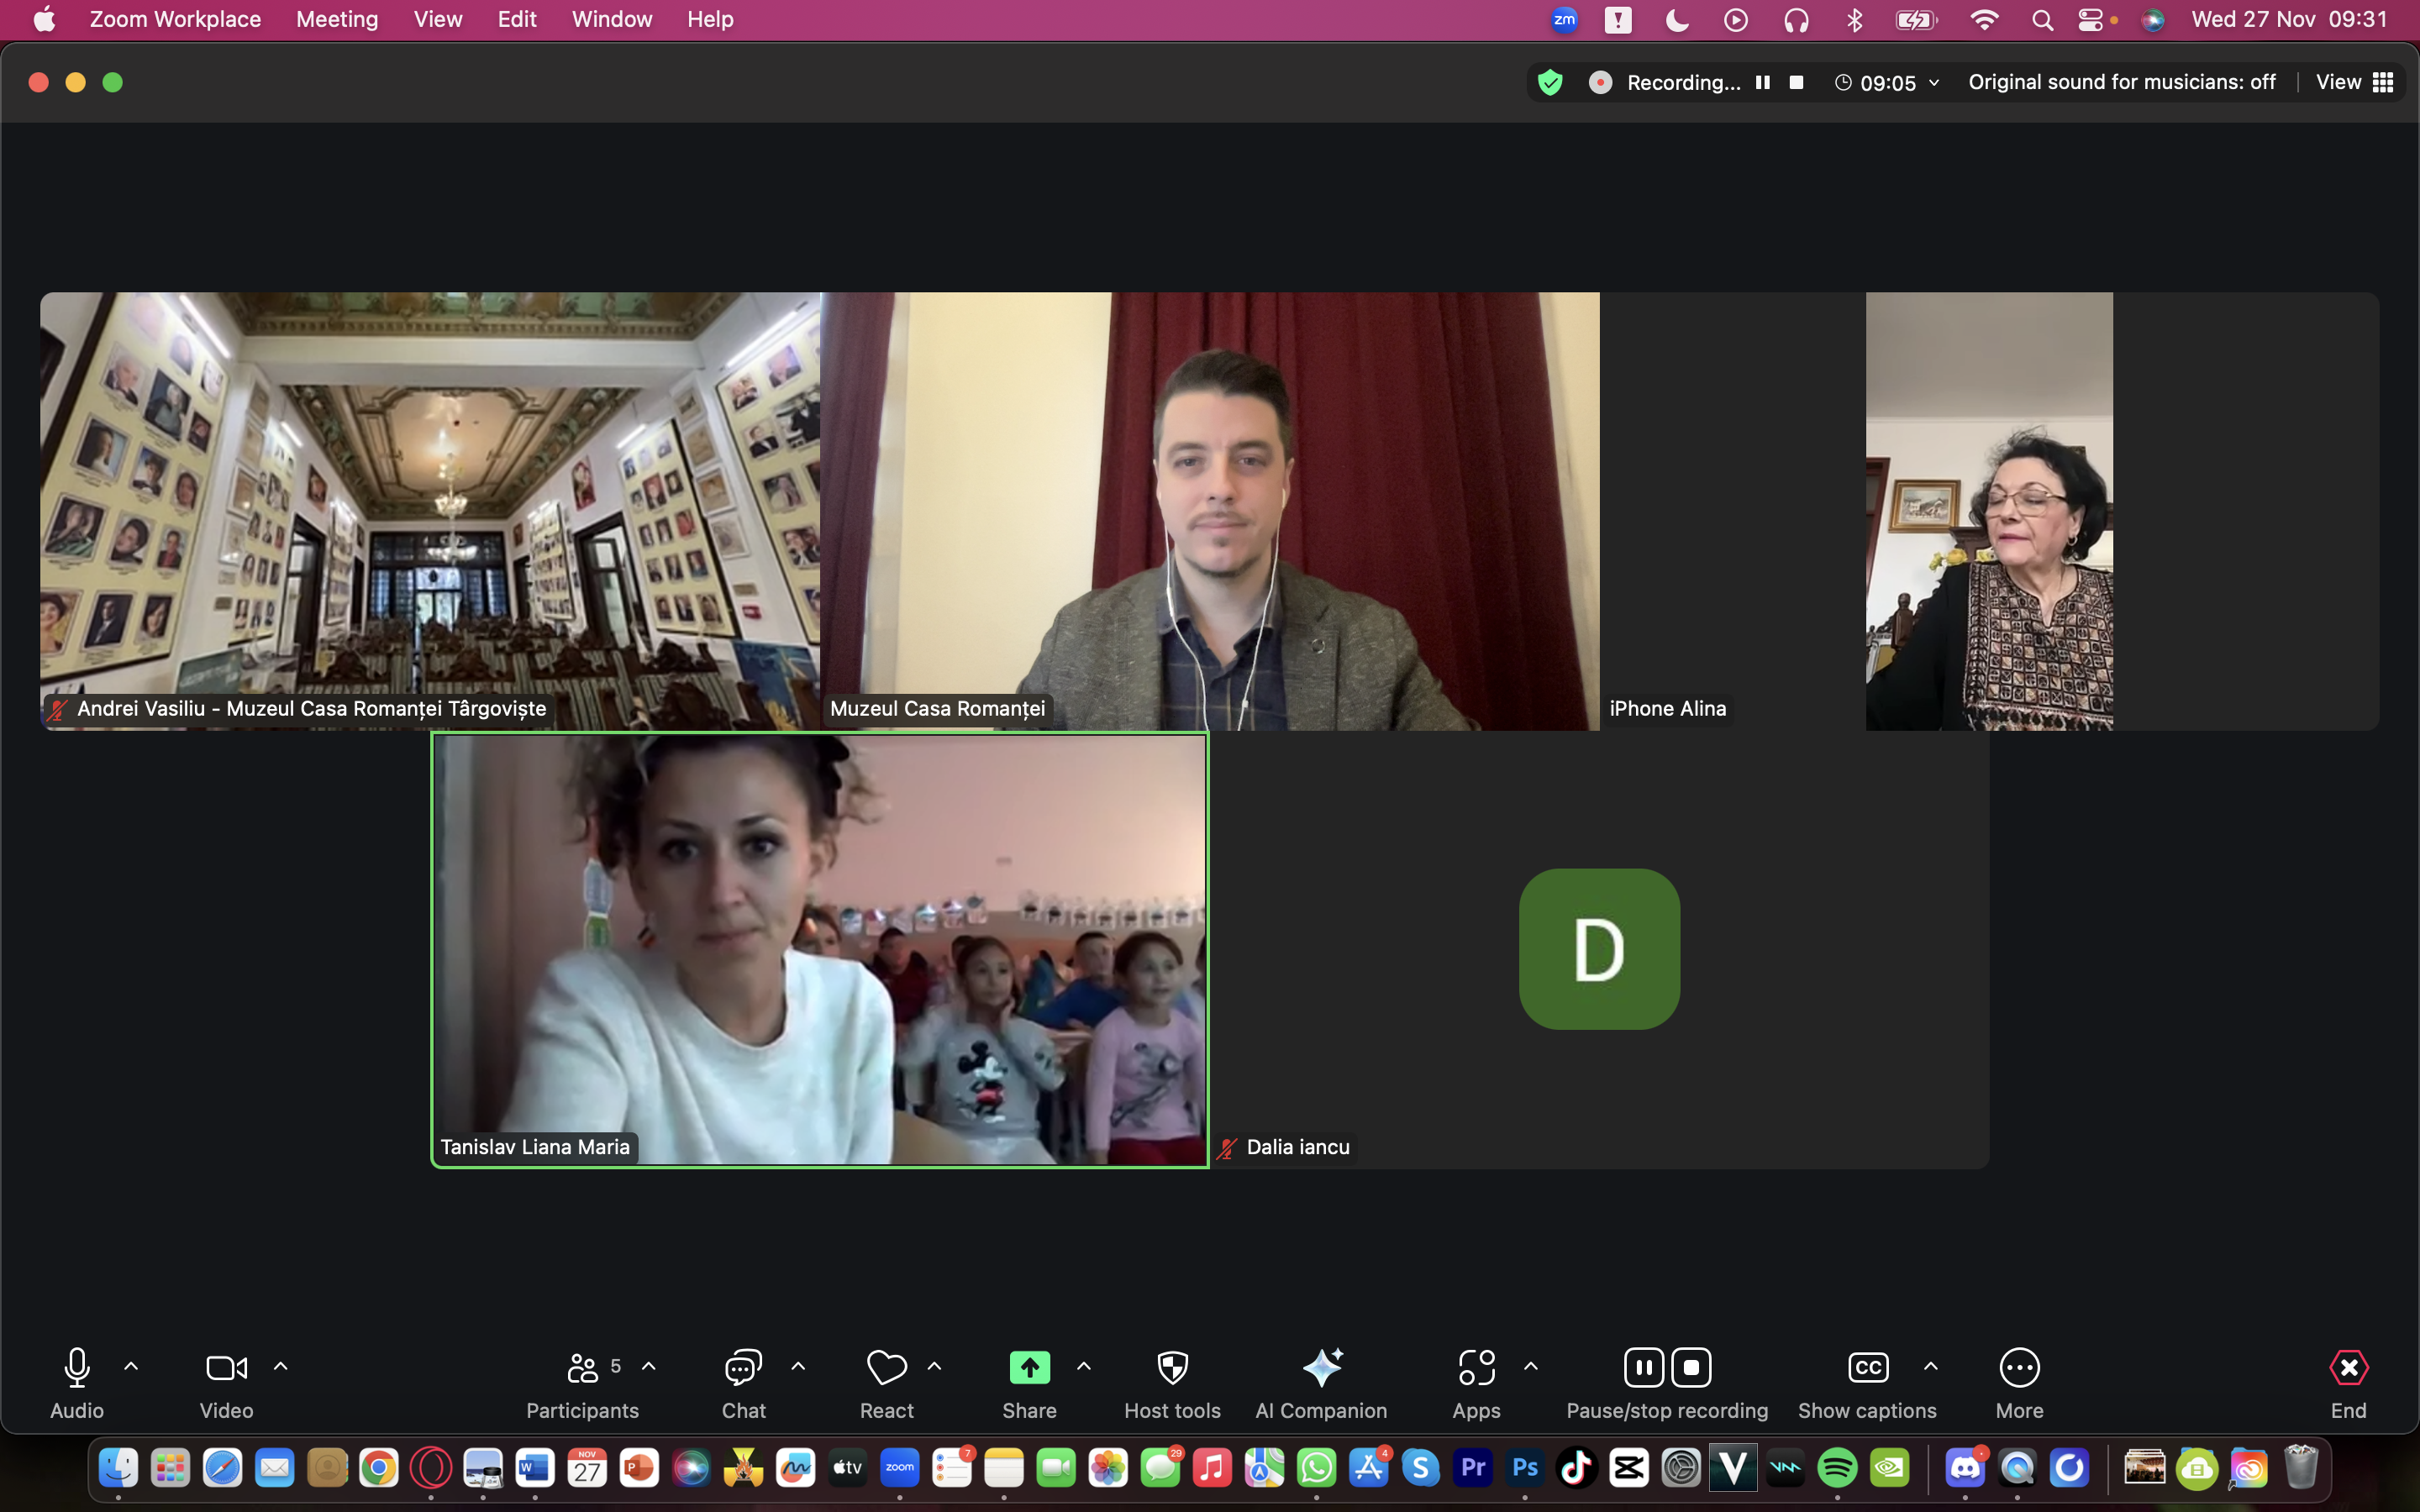Image resolution: width=2420 pixels, height=1512 pixels.
Task: Toggle Show captions CC button
Action: coord(1867,1367)
